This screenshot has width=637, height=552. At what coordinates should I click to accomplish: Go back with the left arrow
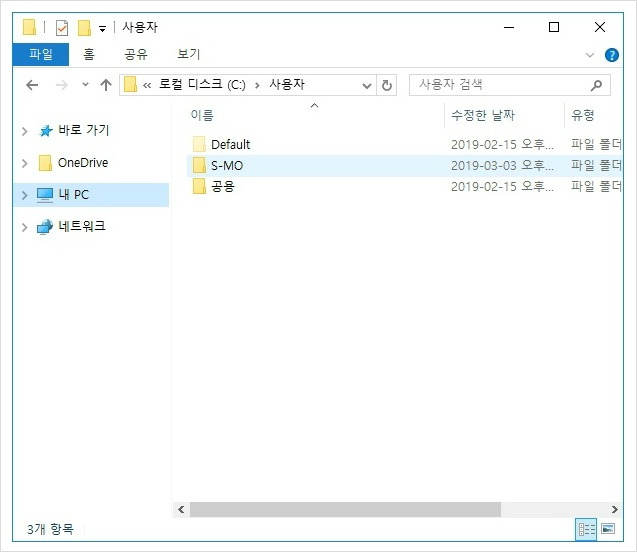tap(32, 85)
